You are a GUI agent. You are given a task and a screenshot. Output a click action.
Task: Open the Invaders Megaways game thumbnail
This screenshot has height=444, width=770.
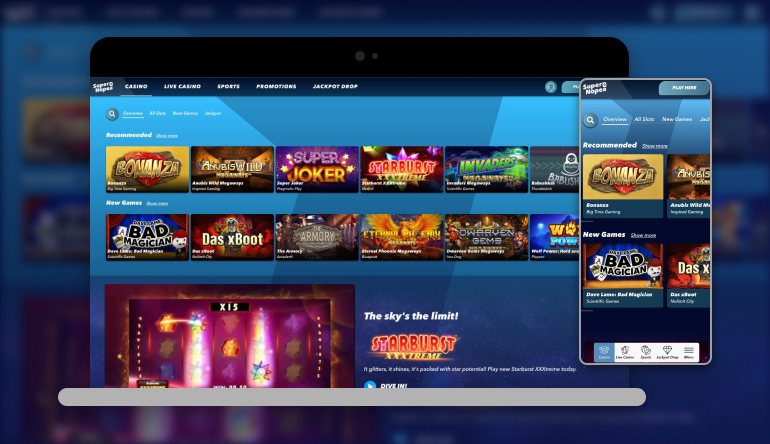[x=487, y=169]
